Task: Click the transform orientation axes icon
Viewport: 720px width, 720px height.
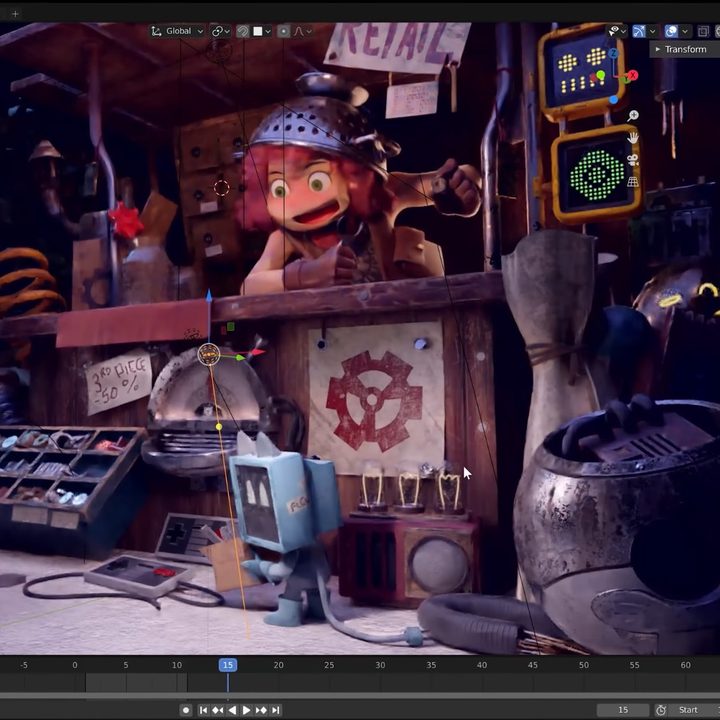Action: (x=157, y=31)
